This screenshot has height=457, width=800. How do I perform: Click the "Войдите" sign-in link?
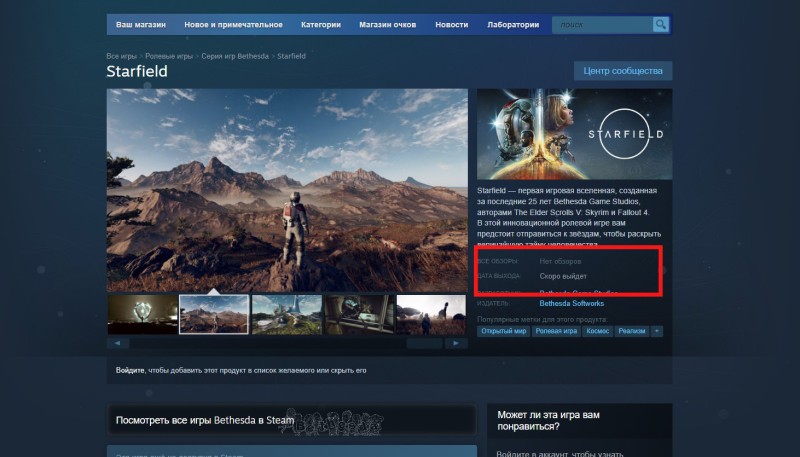(130, 370)
